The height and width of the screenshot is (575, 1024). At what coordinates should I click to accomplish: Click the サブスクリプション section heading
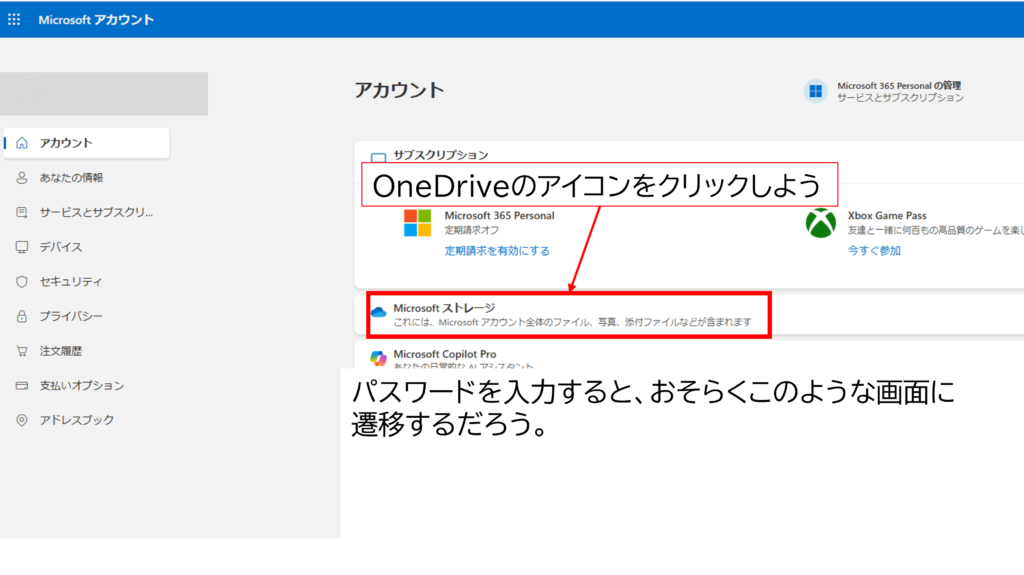pyautogui.click(x=441, y=155)
